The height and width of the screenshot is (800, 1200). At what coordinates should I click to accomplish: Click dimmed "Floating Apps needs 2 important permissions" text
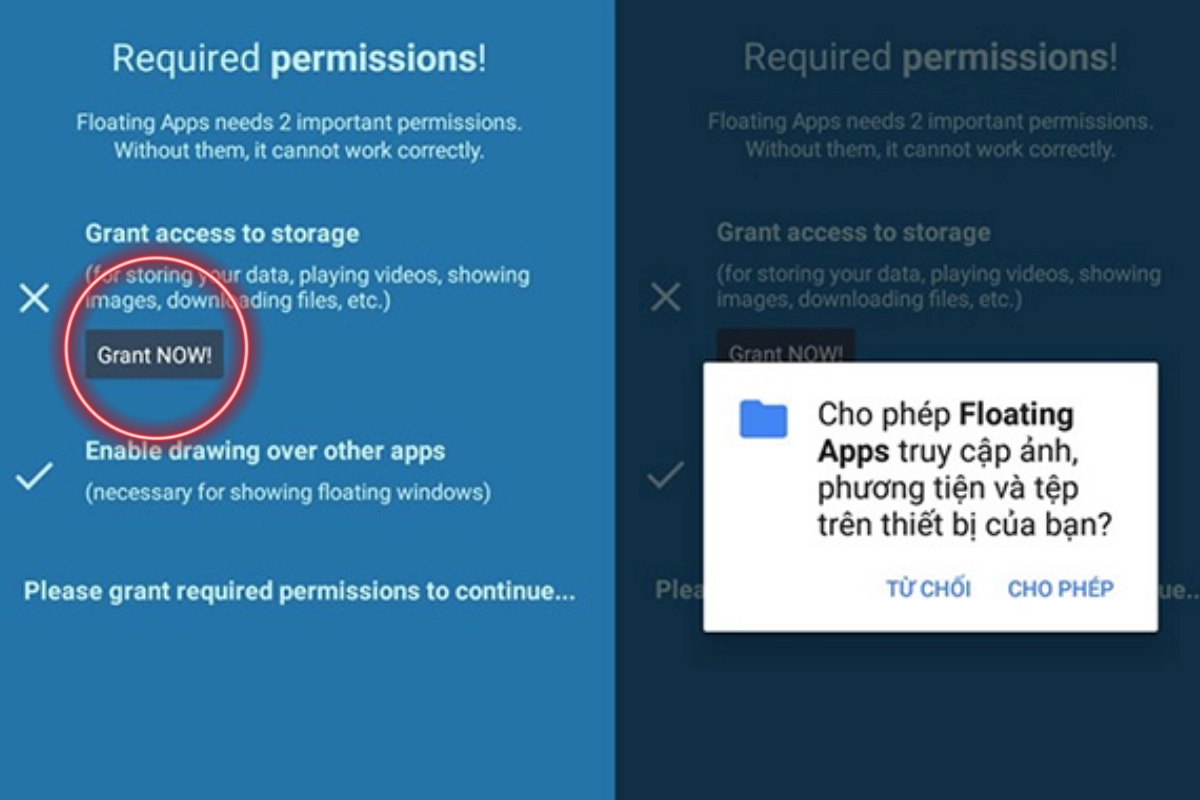[x=930, y=136]
